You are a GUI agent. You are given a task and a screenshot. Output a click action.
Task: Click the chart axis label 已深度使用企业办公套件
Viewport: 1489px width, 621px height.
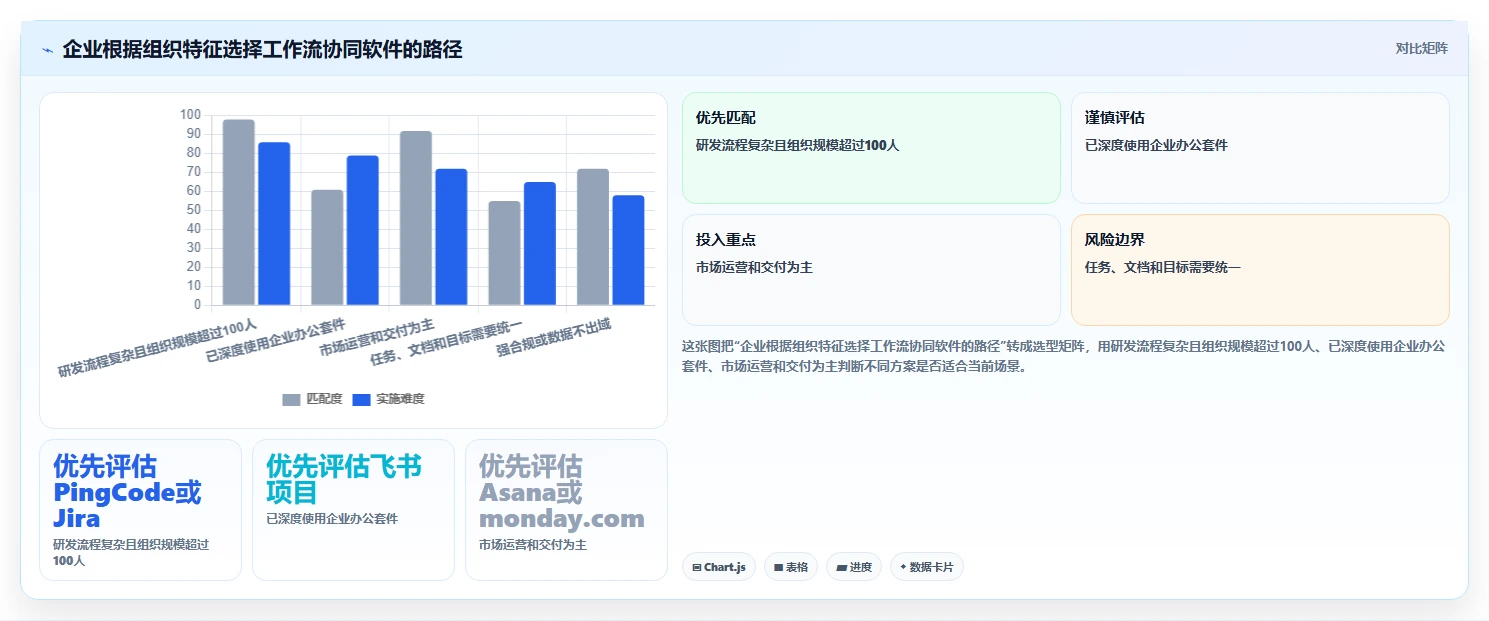click(275, 340)
